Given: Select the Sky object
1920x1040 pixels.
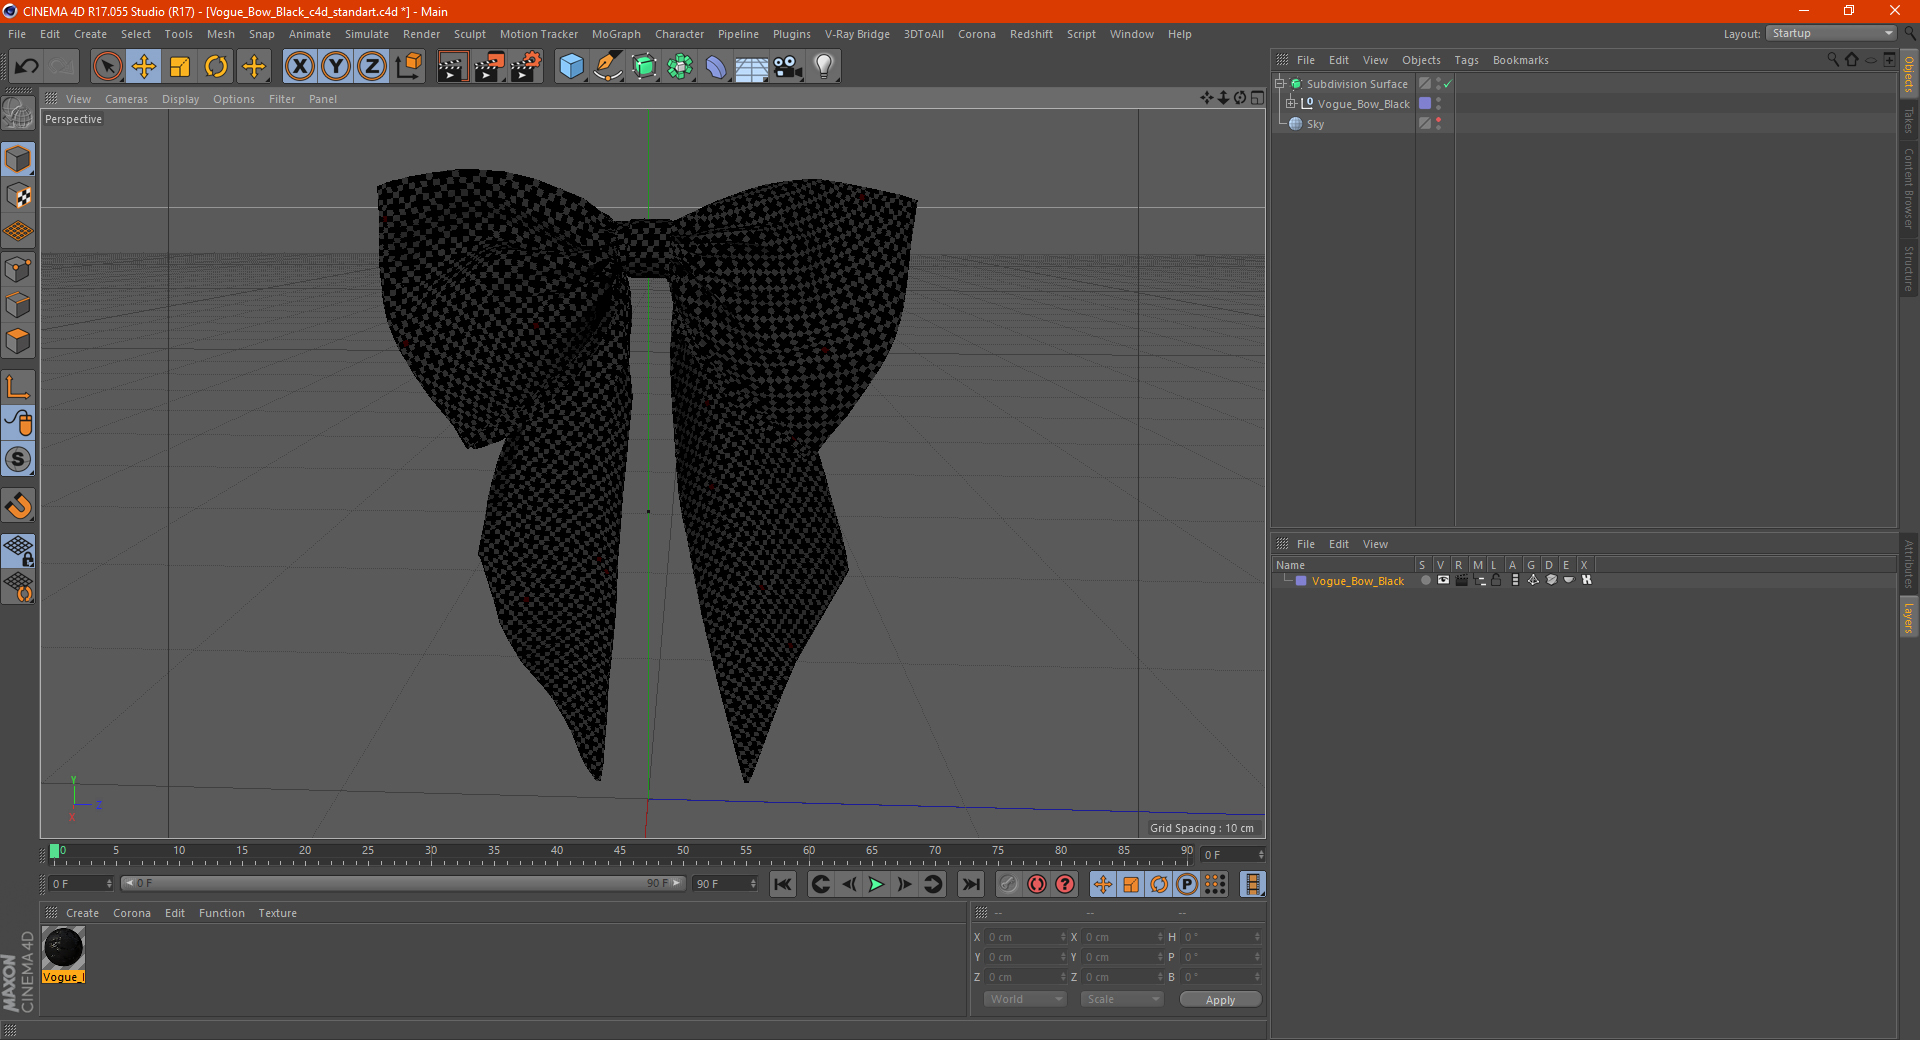Looking at the screenshot, I should click(x=1315, y=124).
